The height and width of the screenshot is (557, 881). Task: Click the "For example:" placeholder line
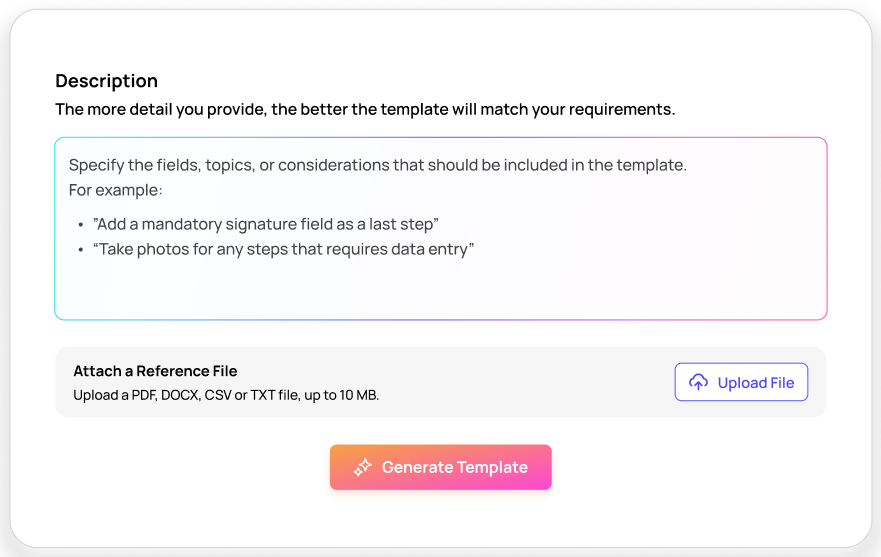click(115, 190)
